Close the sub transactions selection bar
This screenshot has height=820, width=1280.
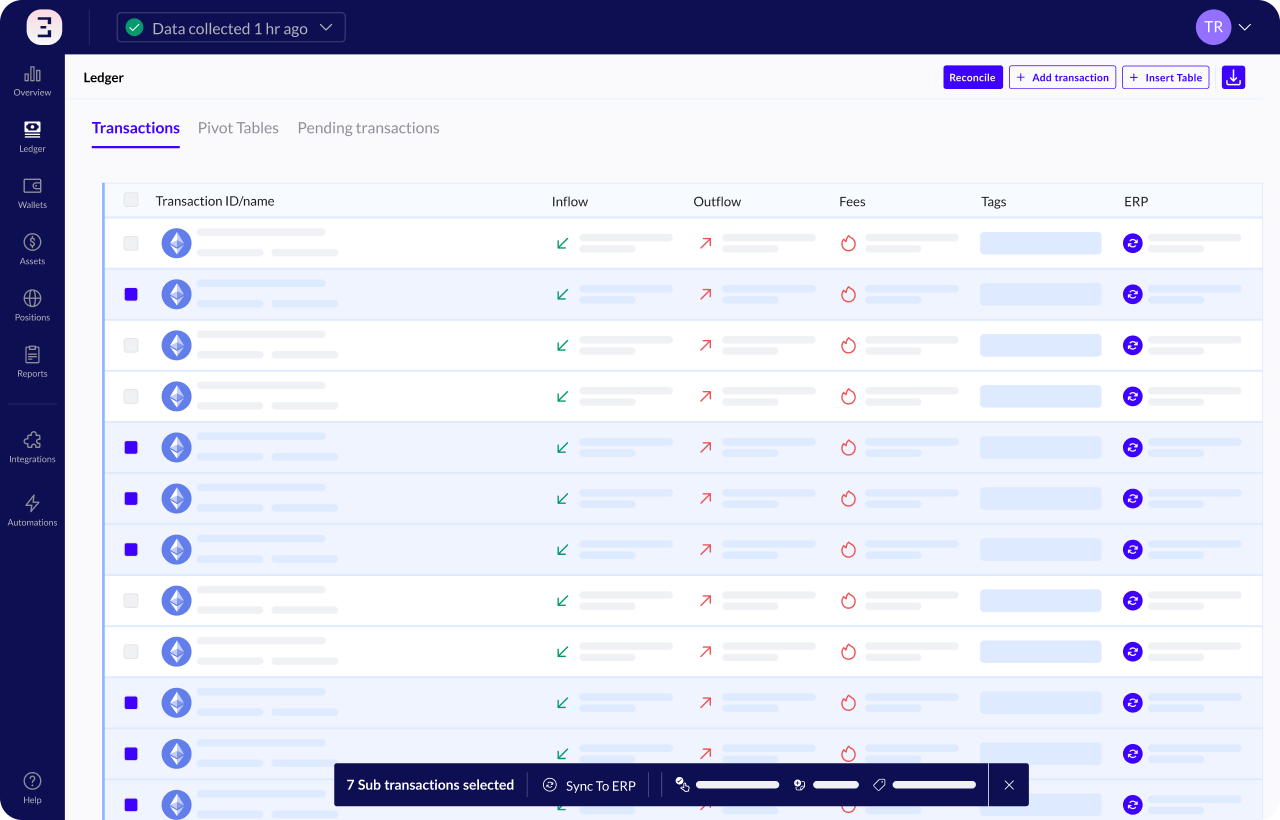pyautogui.click(x=1009, y=785)
